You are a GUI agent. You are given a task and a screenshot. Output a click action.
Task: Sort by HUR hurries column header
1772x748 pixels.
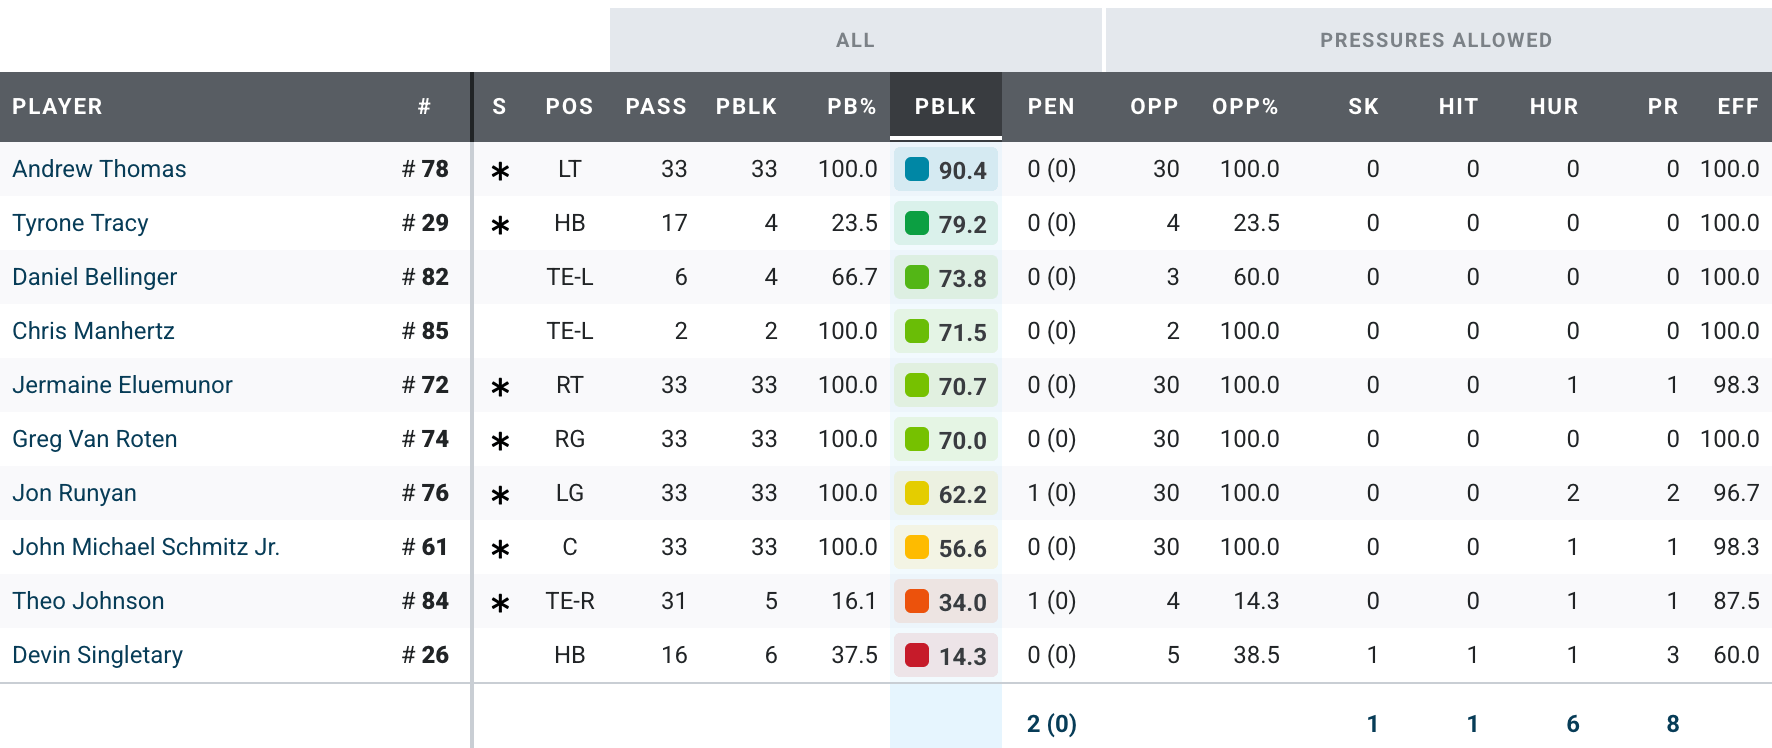tap(1554, 106)
